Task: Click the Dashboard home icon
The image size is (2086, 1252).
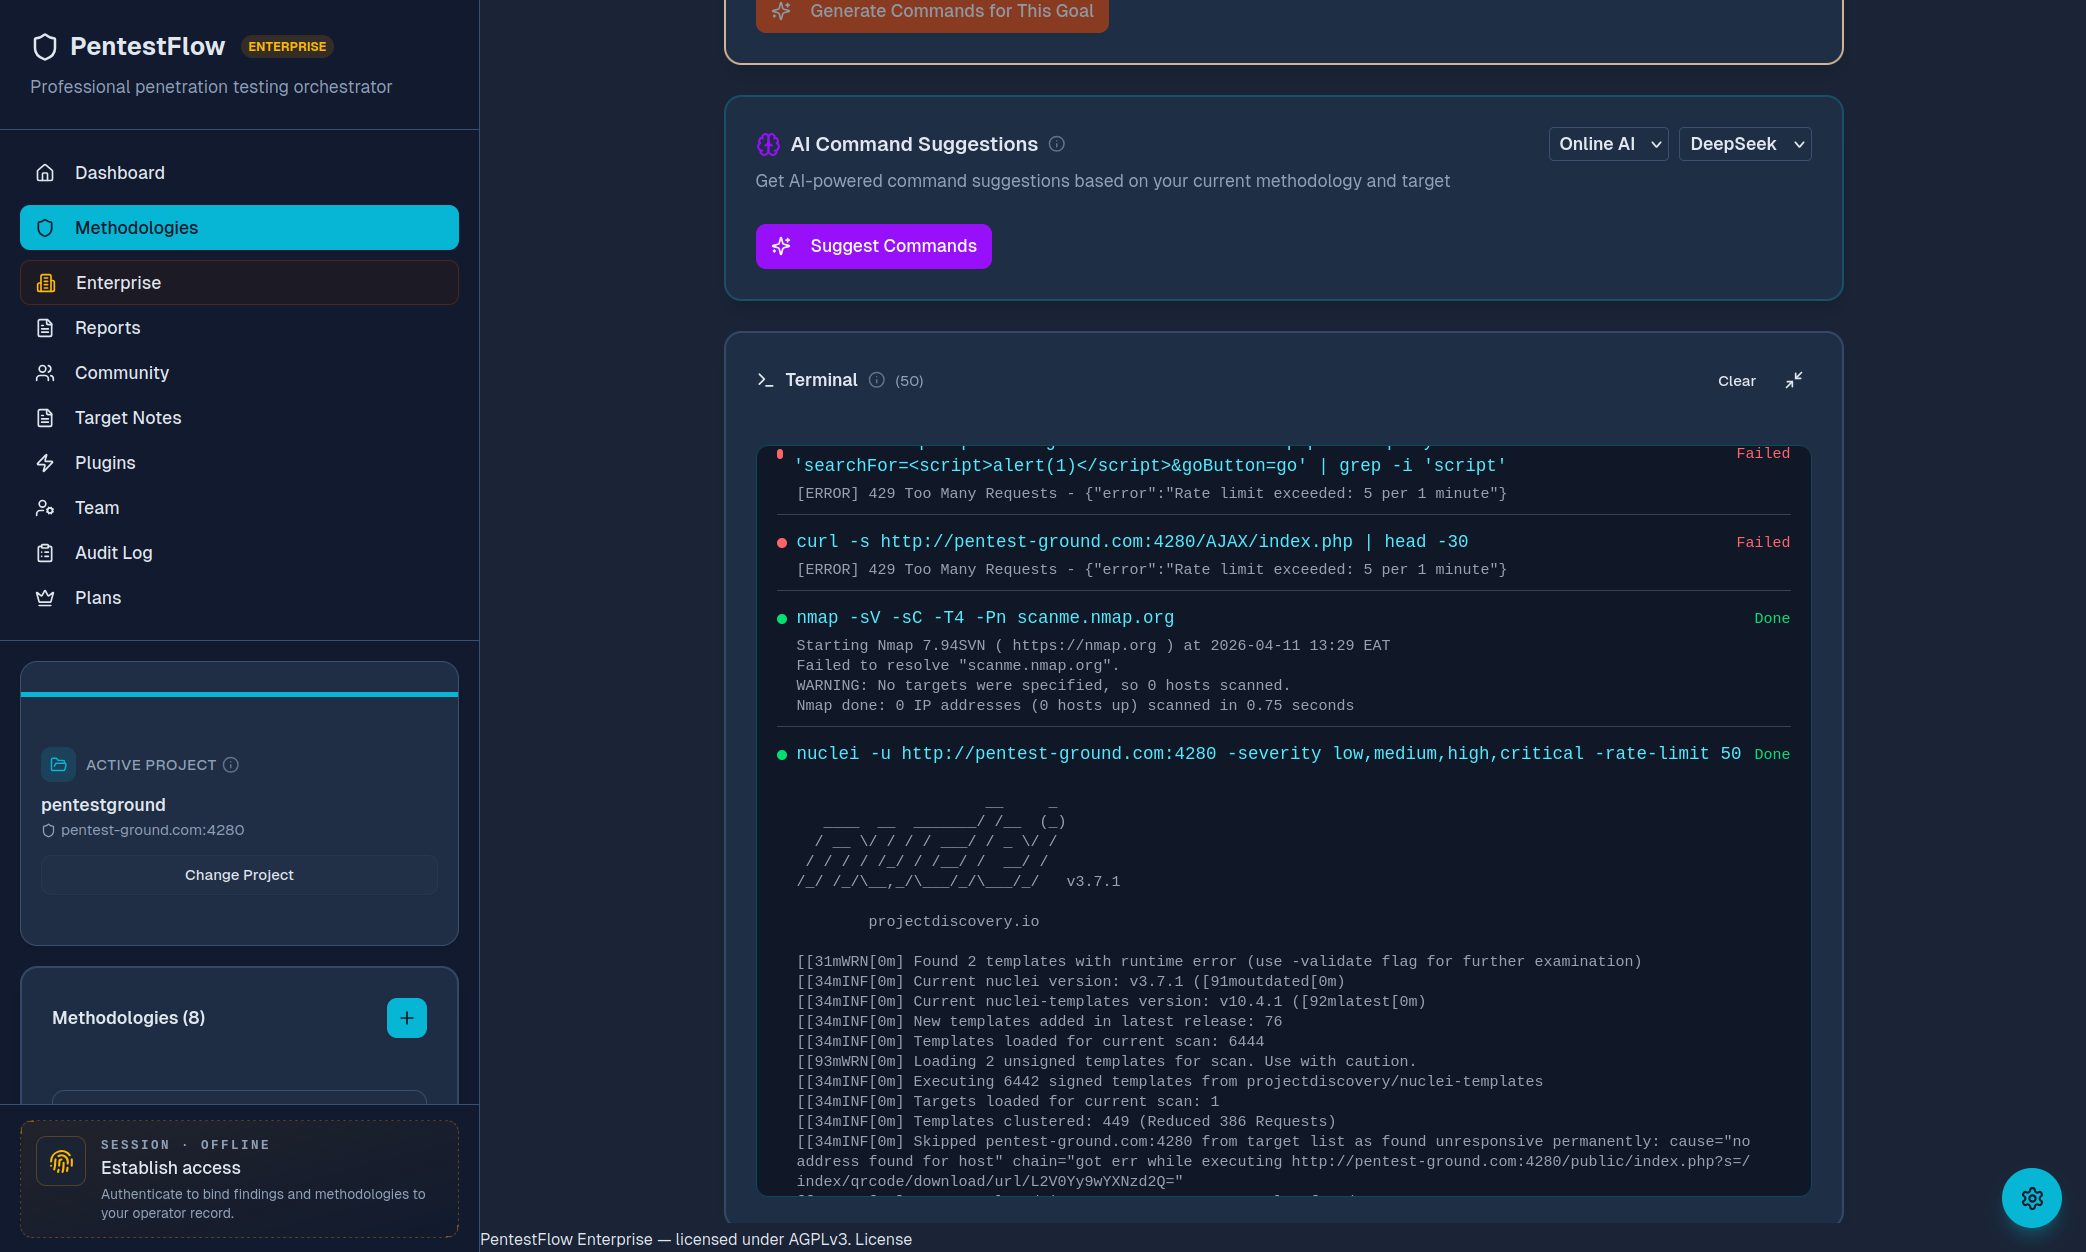Action: (45, 173)
